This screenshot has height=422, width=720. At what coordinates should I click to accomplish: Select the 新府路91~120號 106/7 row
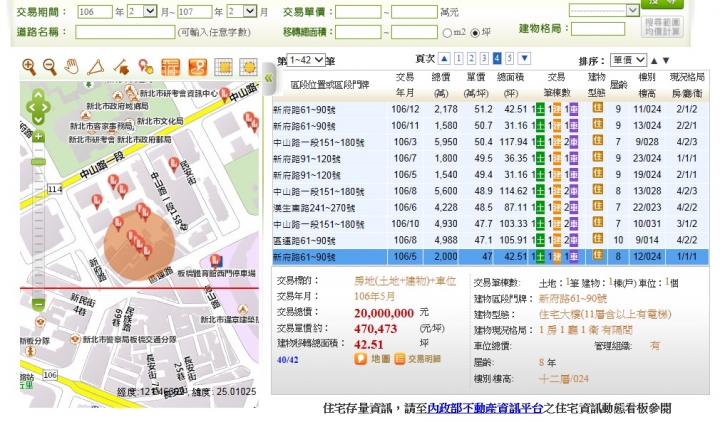pos(490,159)
